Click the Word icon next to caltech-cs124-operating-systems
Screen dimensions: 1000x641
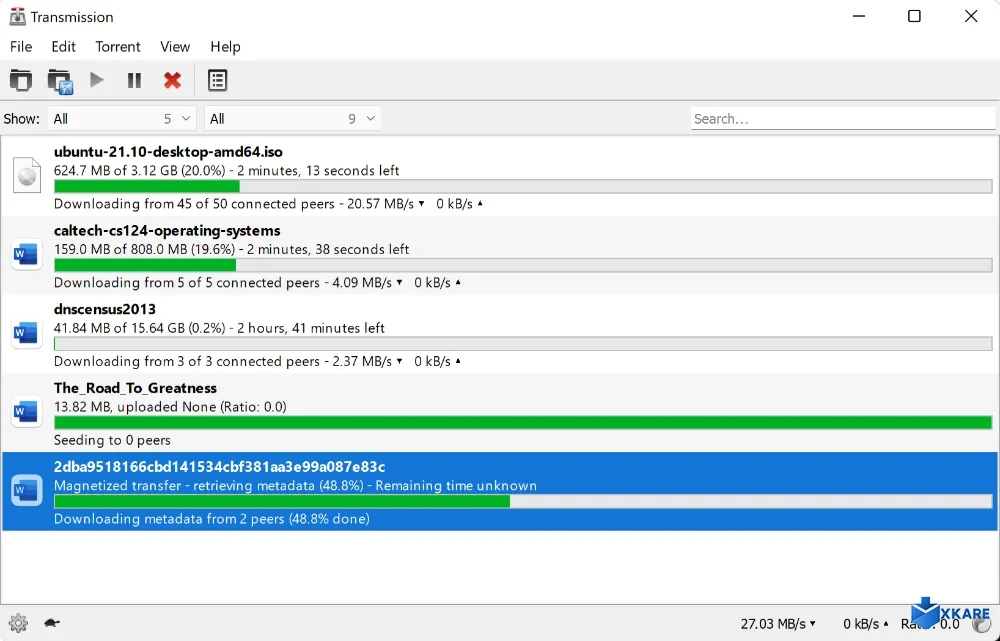27,254
